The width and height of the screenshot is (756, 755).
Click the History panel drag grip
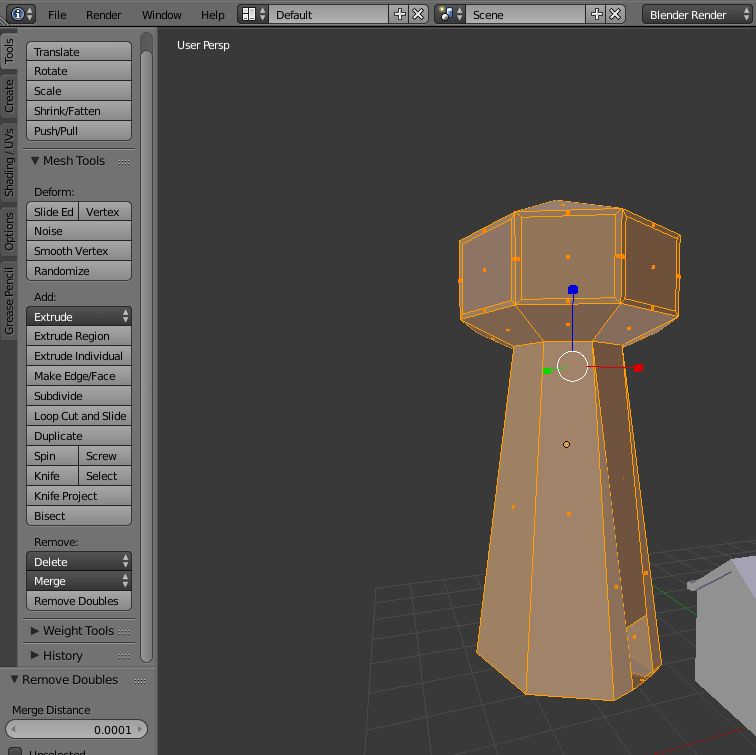[x=124, y=656]
